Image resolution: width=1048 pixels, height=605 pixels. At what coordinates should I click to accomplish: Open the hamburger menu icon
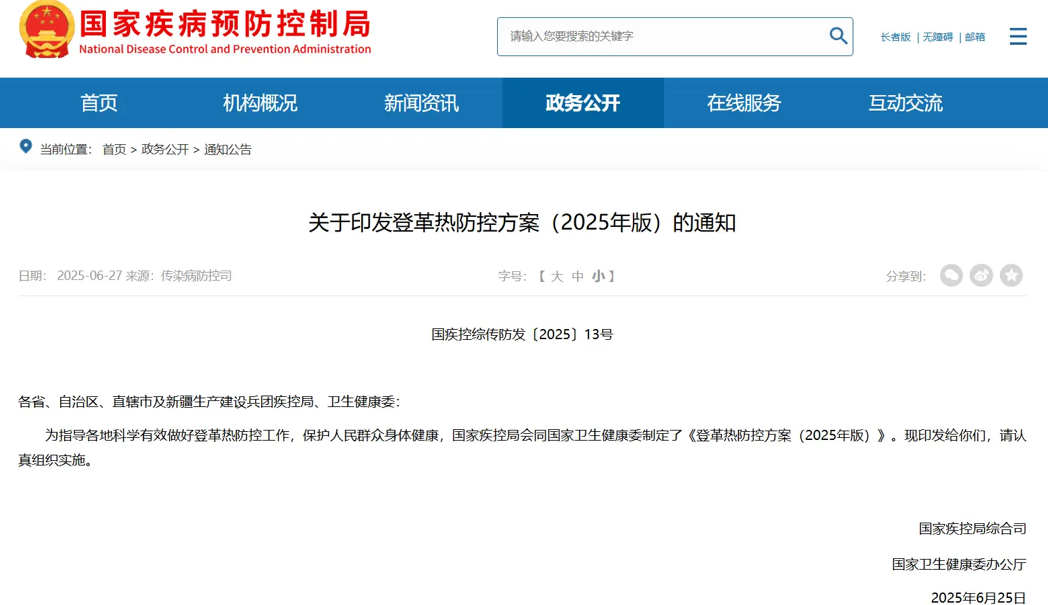[1018, 37]
